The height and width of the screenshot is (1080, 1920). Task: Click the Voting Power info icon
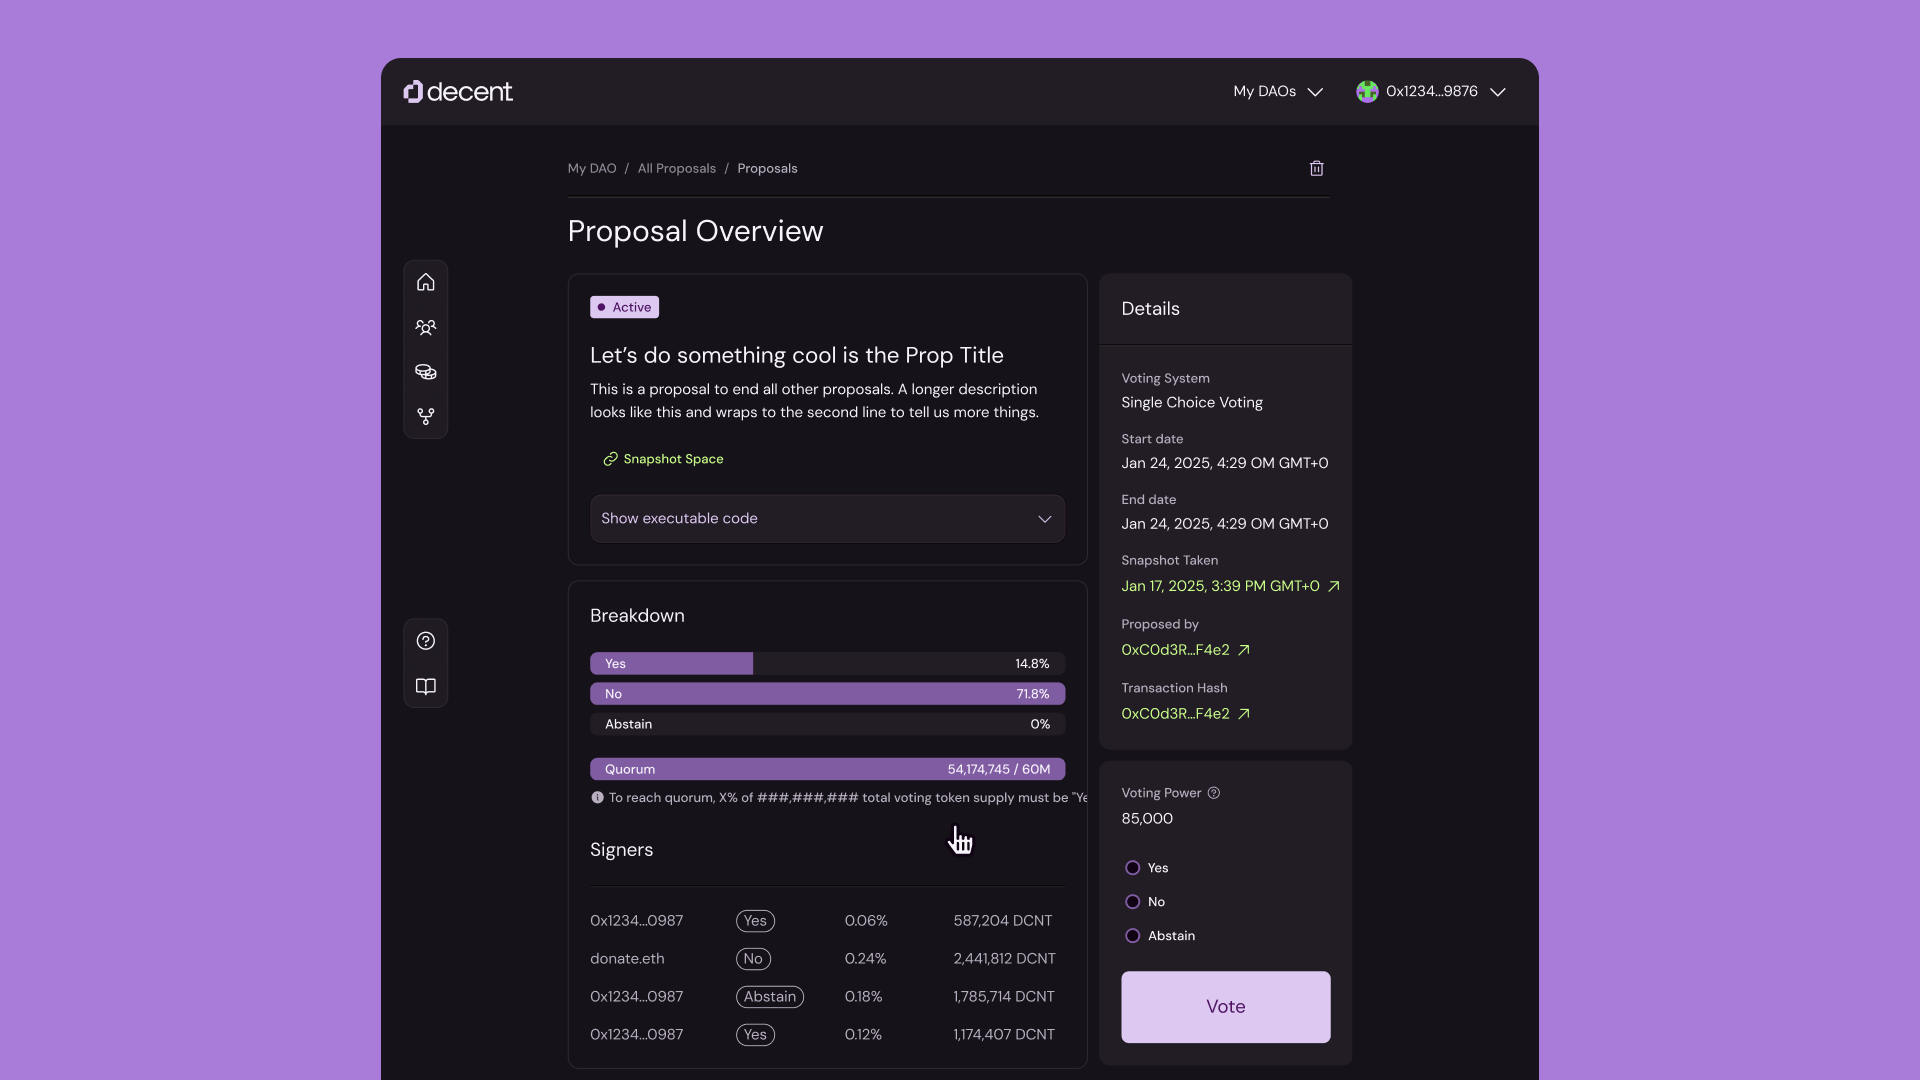click(x=1214, y=793)
